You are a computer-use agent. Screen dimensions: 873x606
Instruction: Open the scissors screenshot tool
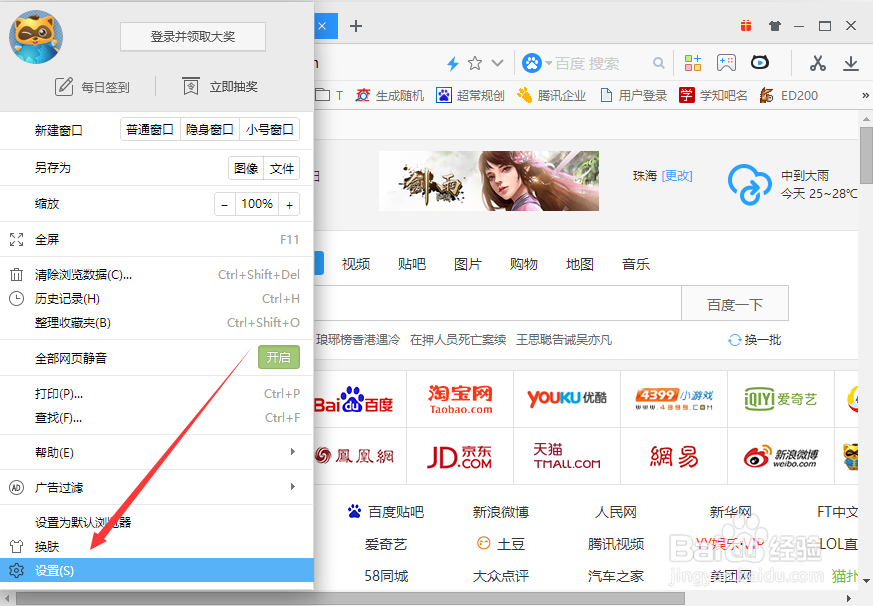click(818, 62)
